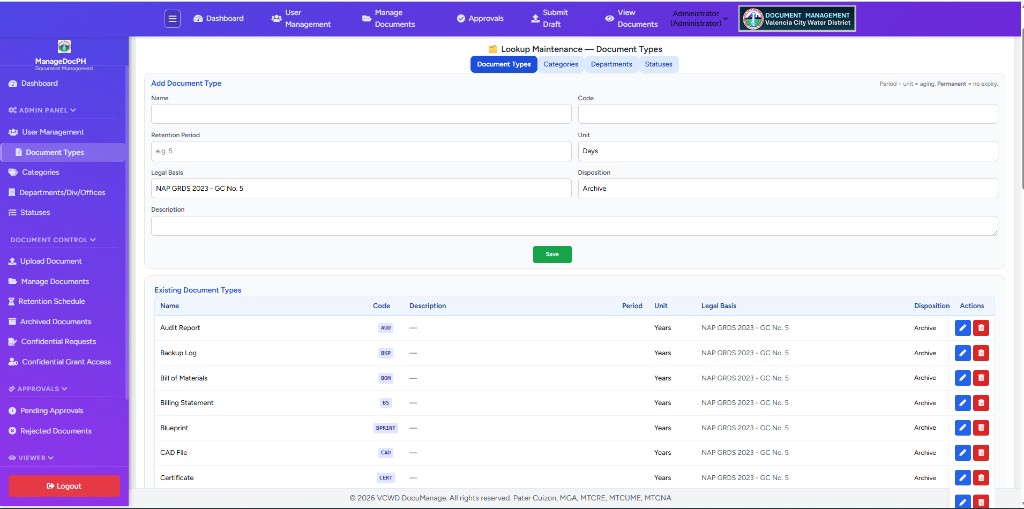Click the BPRINT code badge
This screenshot has height=509, width=1024.
pyautogui.click(x=385, y=428)
